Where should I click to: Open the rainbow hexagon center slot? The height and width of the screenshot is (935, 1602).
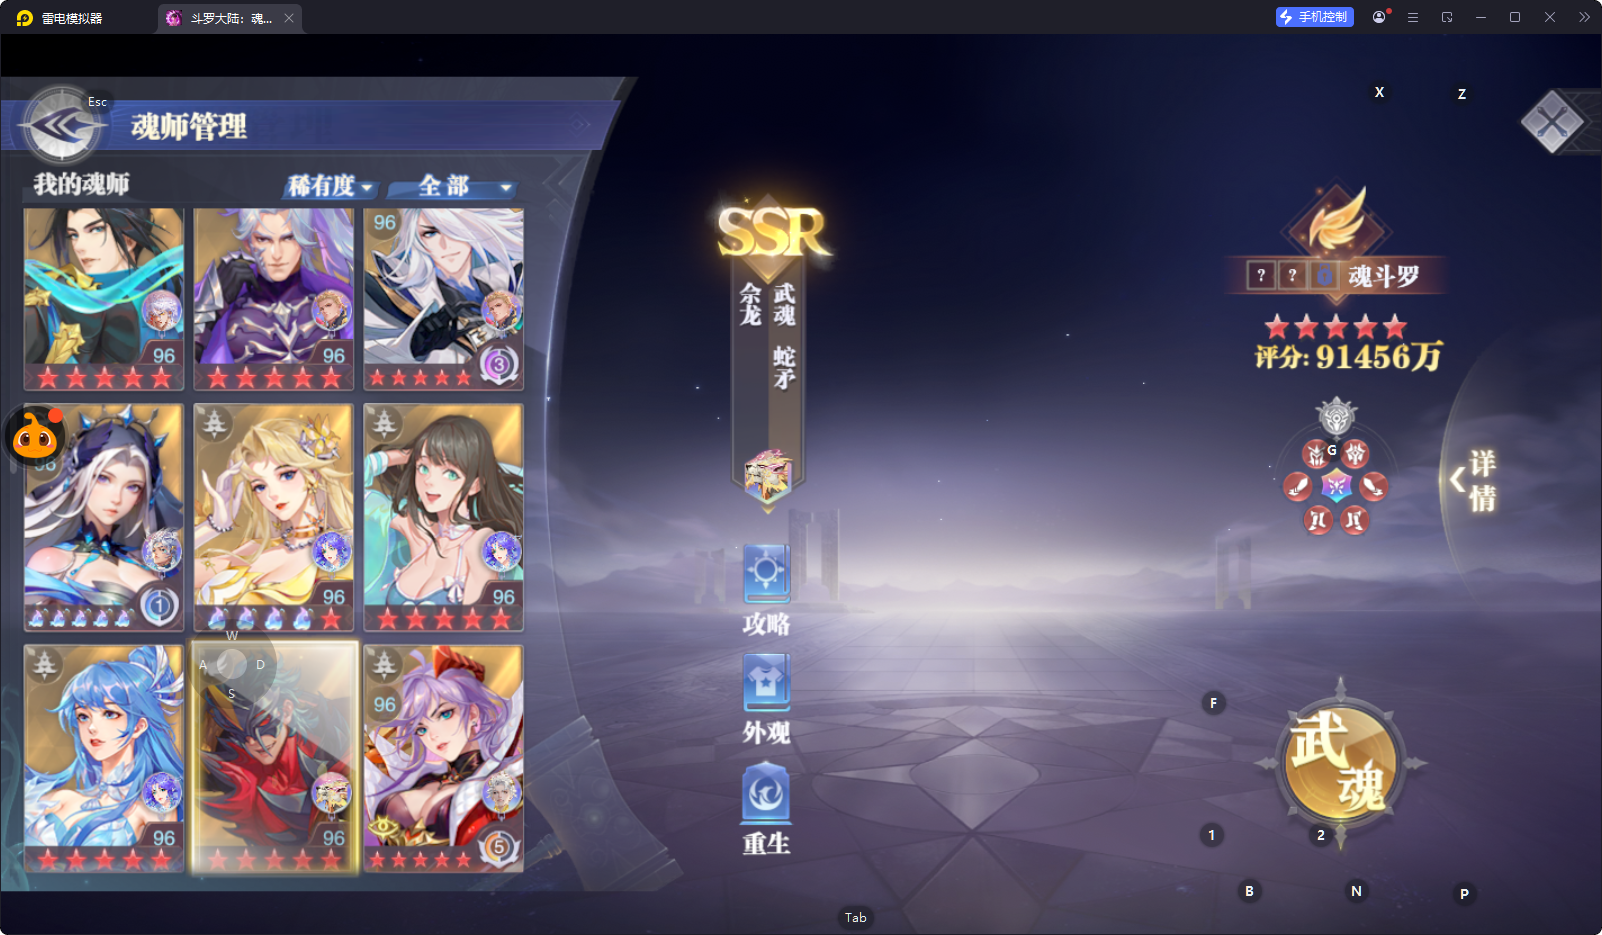click(x=1336, y=487)
